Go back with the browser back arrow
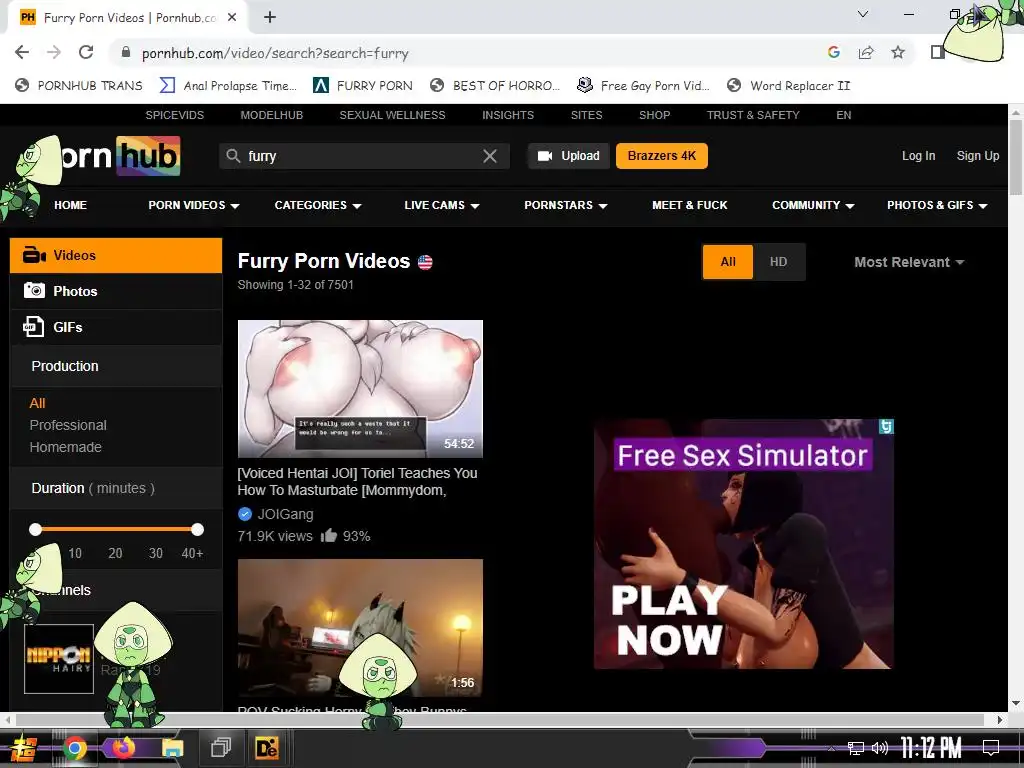The width and height of the screenshot is (1024, 768). coord(22,52)
